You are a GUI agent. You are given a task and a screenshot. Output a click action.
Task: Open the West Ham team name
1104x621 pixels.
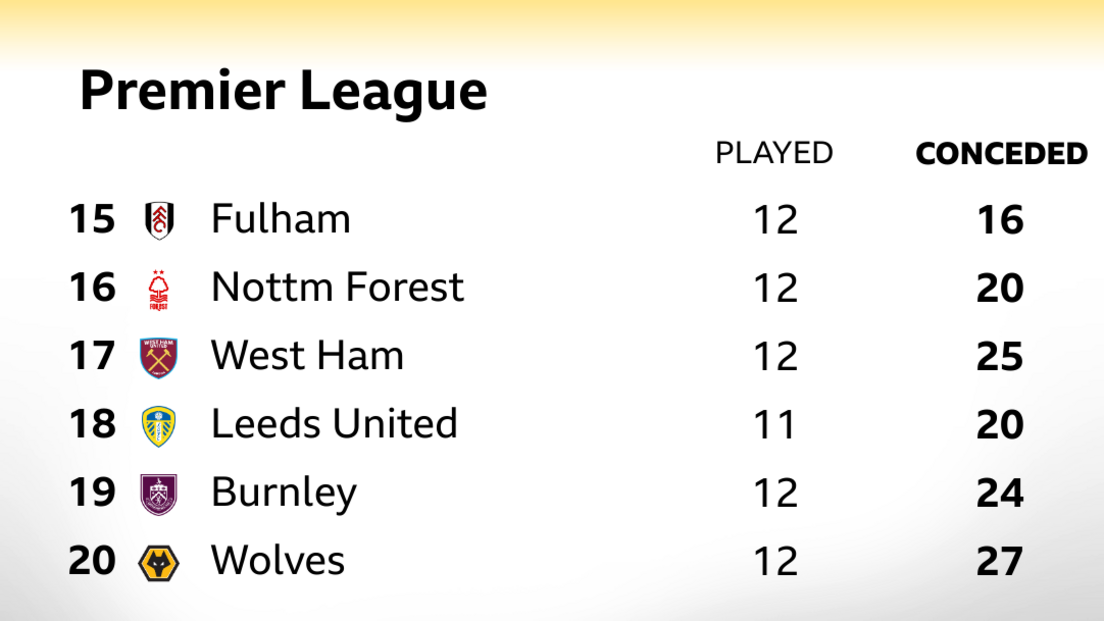click(307, 356)
